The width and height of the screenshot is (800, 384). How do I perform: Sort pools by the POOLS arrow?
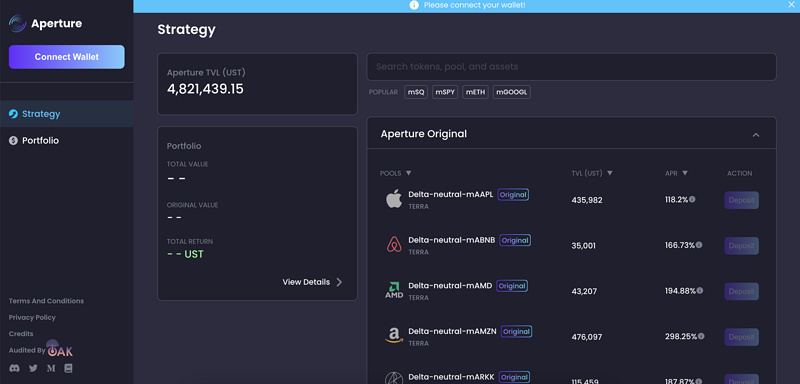(409, 173)
